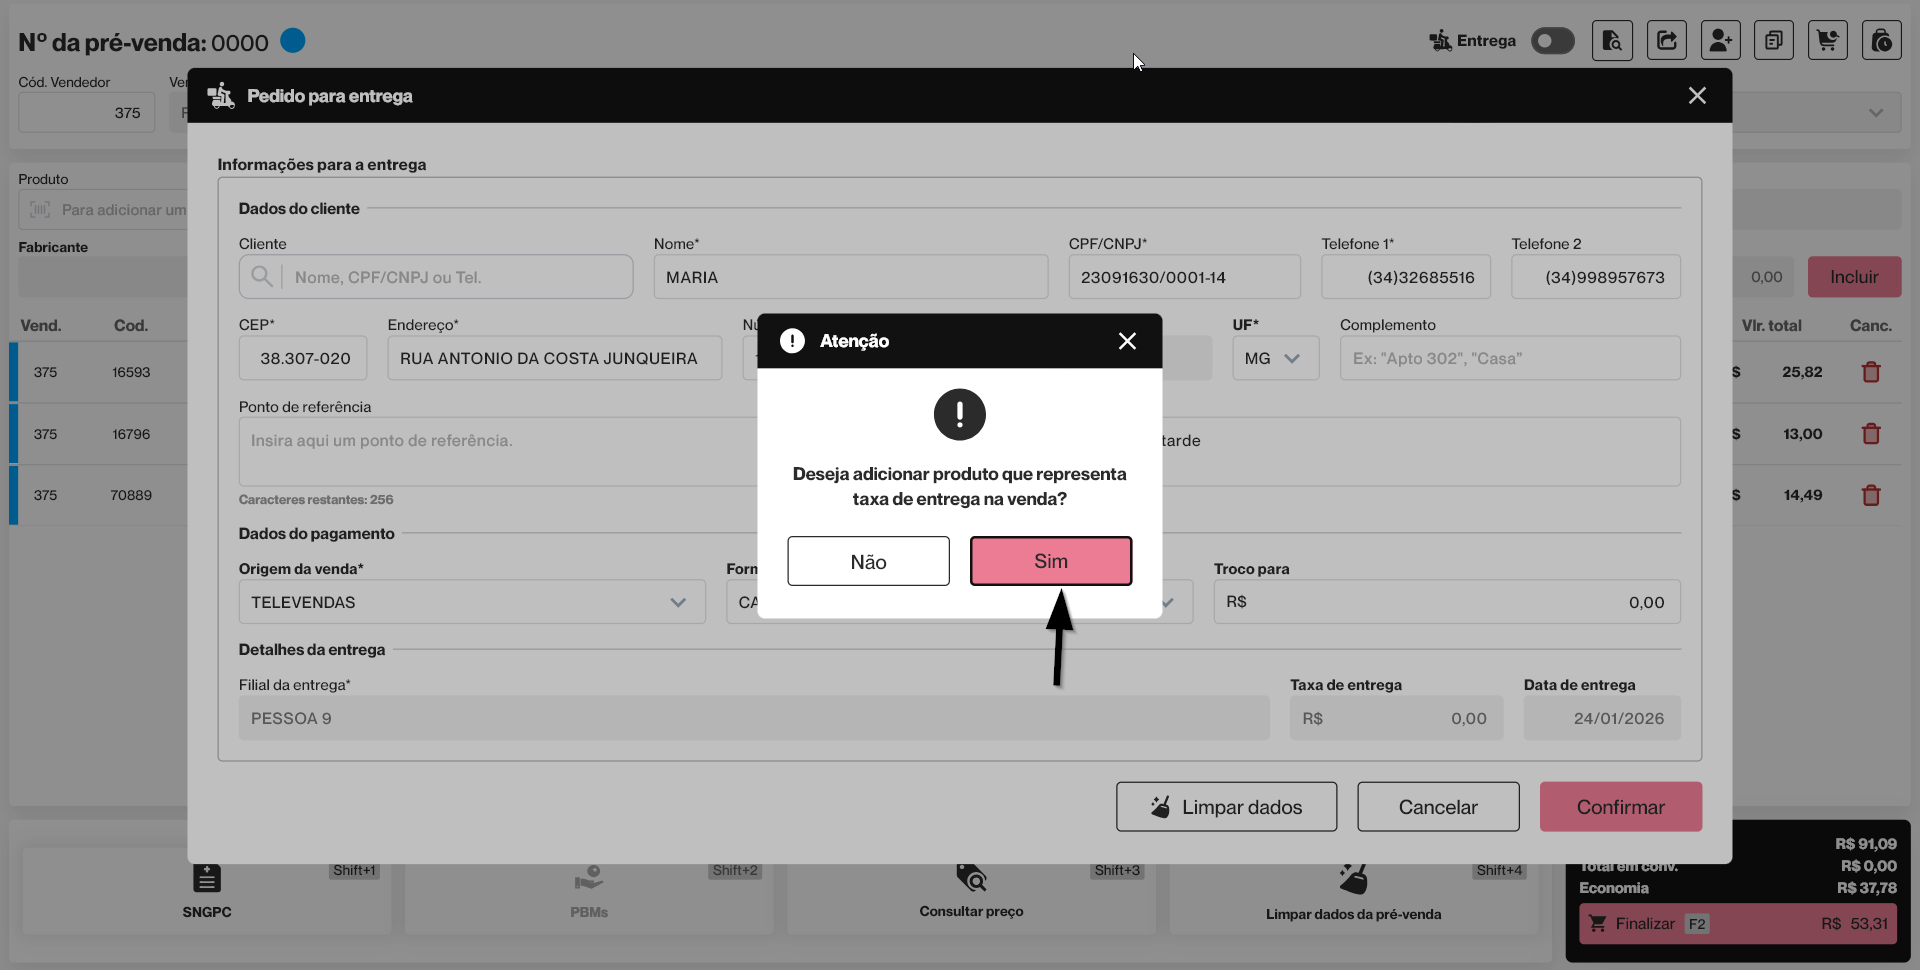Delete the item row priced 14,49

[x=1871, y=495]
